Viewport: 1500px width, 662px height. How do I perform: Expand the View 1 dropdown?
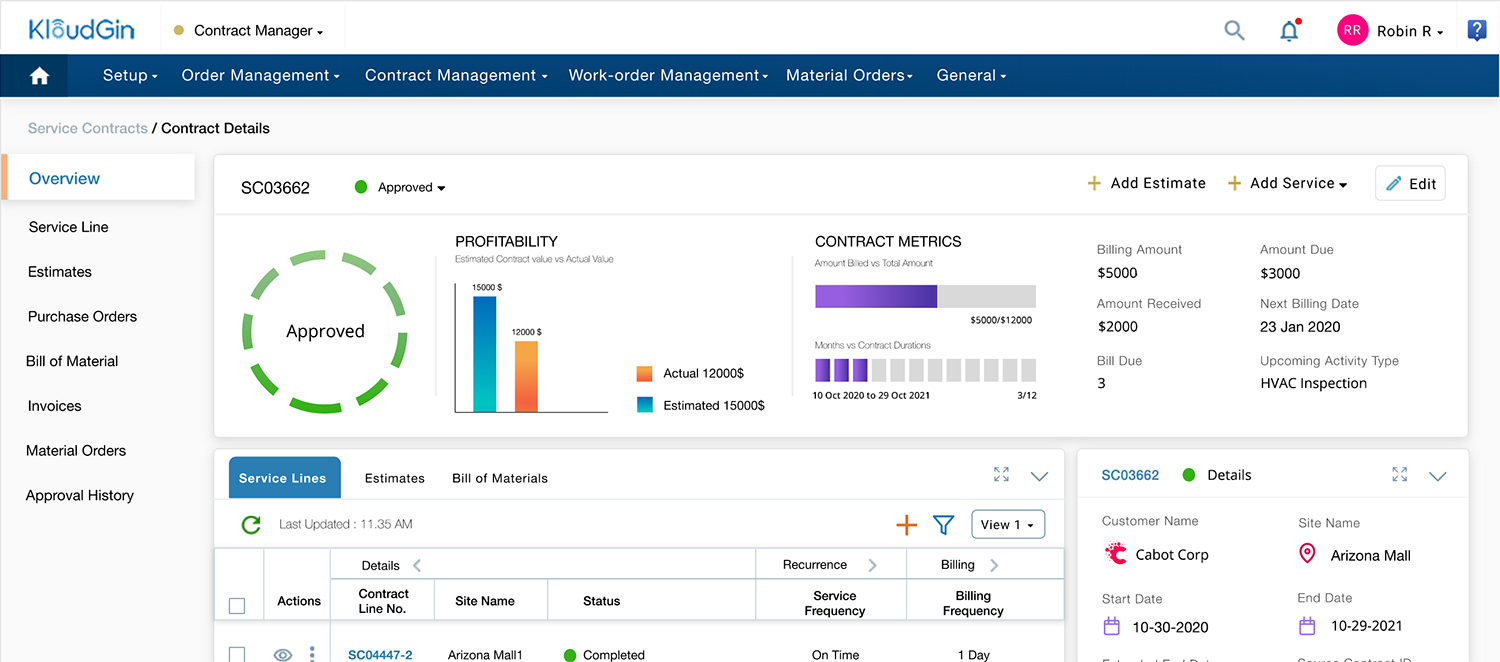(1007, 525)
